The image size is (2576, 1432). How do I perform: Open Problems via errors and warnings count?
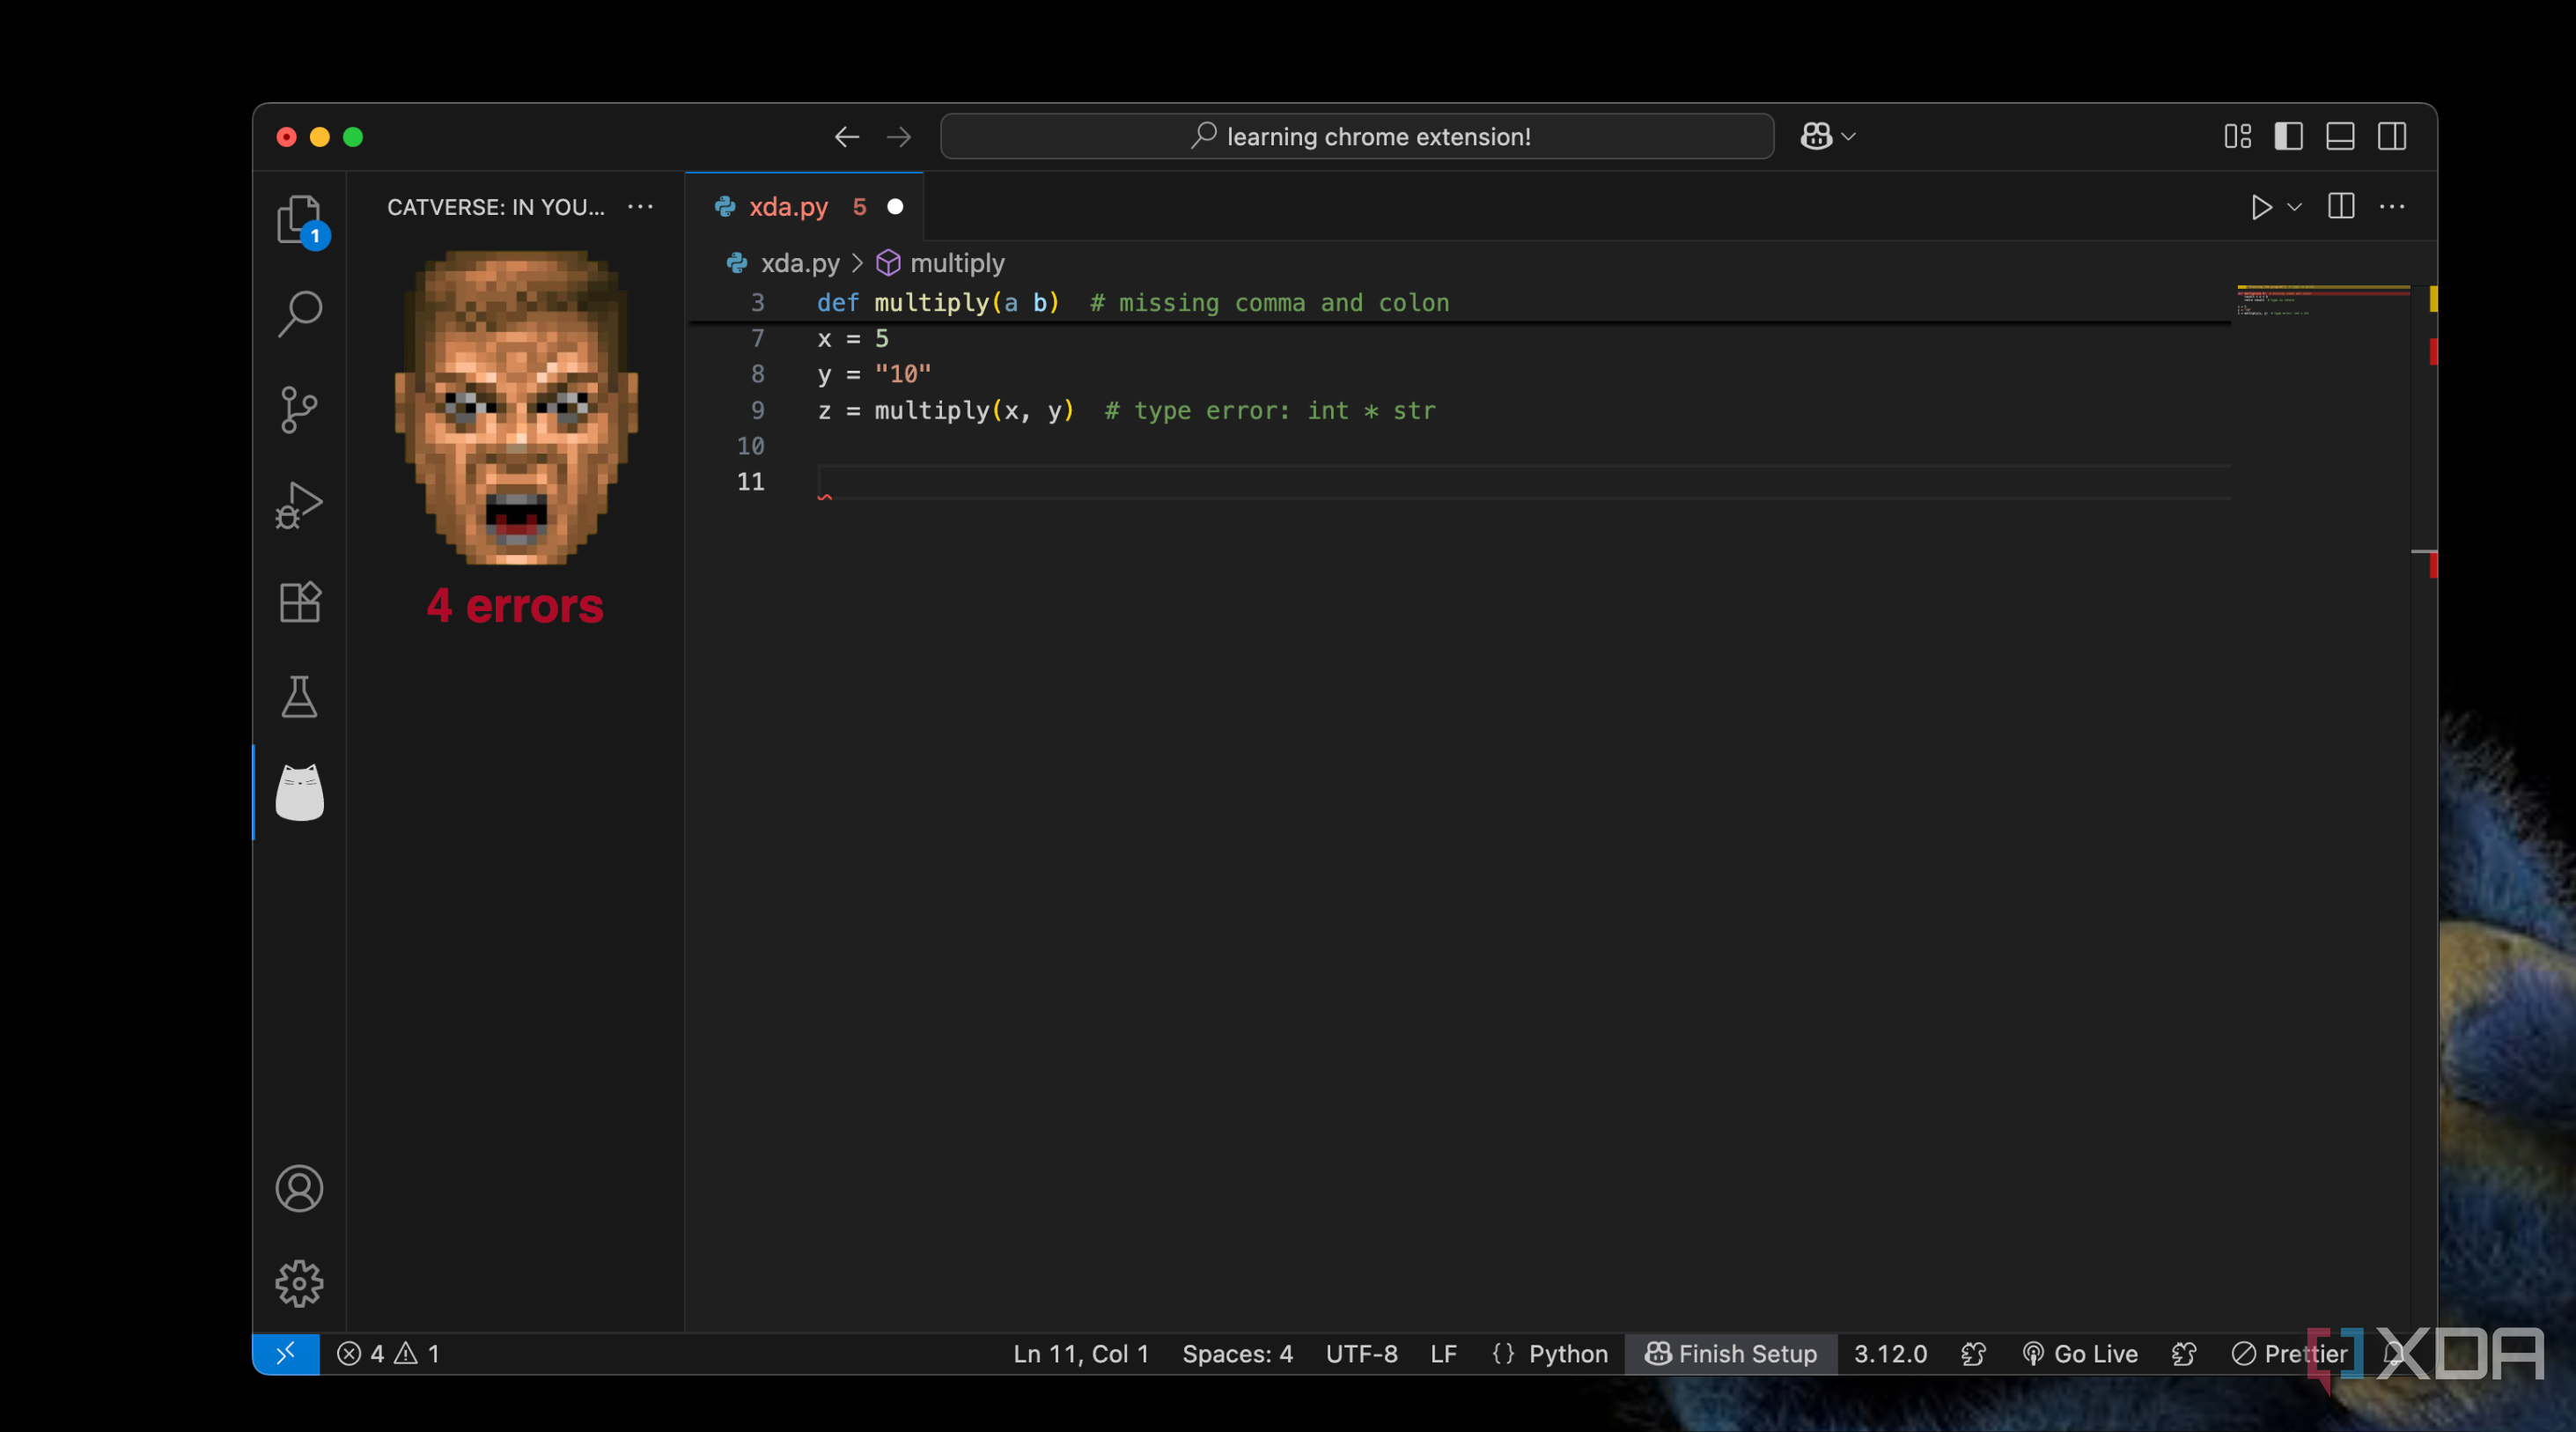click(x=388, y=1353)
